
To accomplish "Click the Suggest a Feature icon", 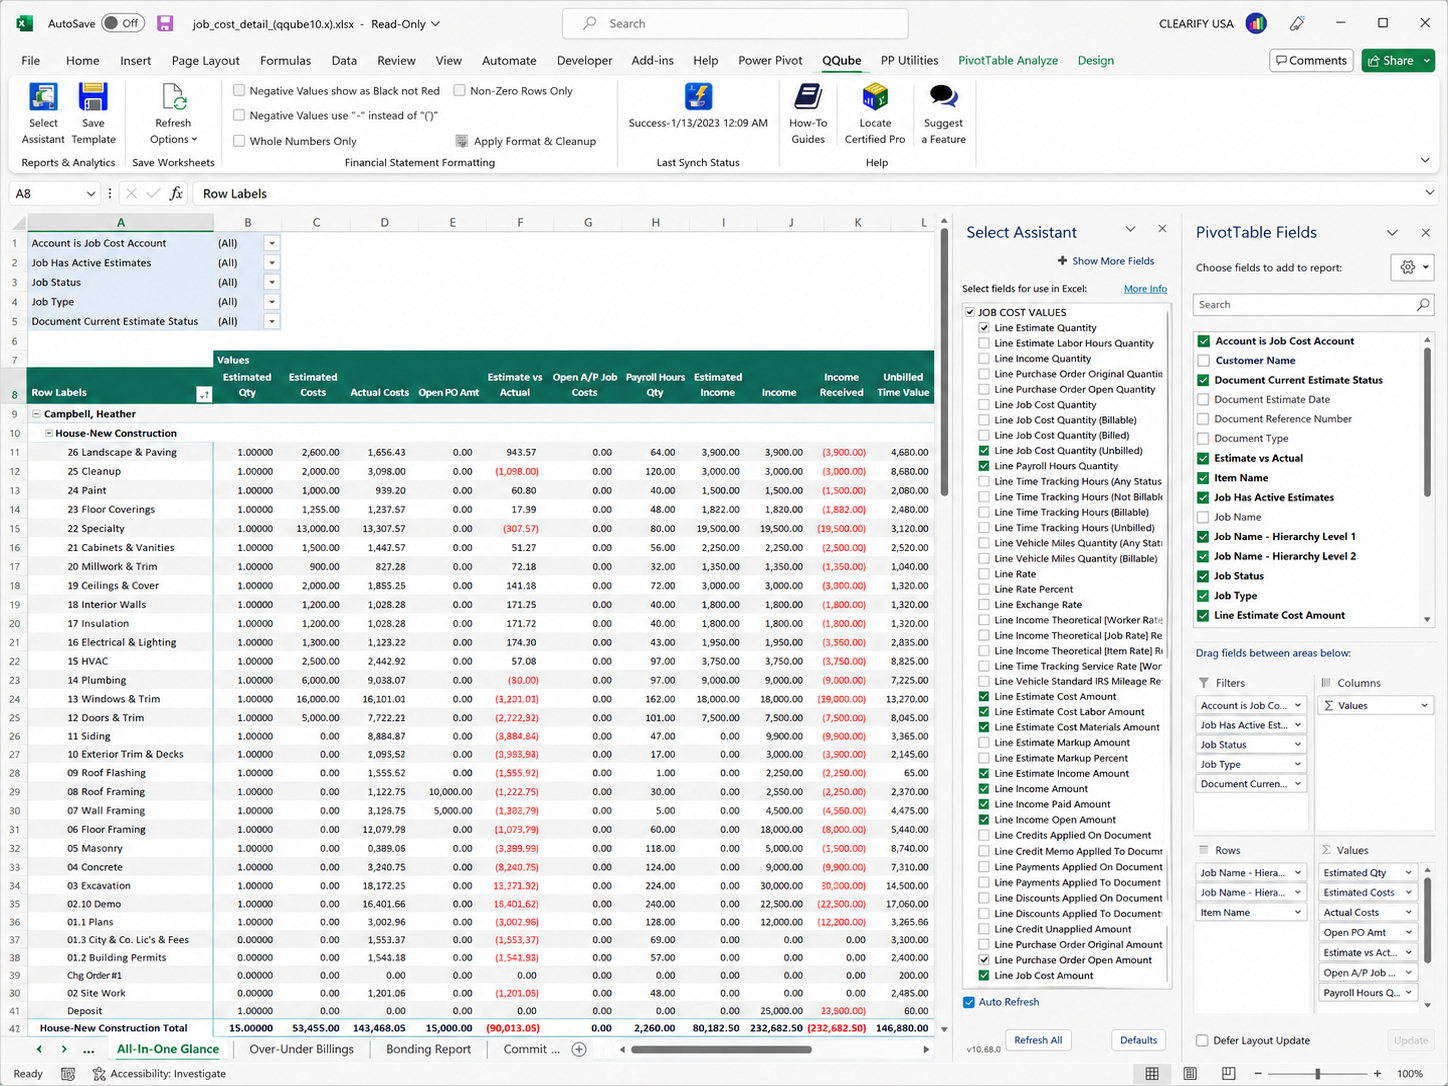I will coord(943,96).
